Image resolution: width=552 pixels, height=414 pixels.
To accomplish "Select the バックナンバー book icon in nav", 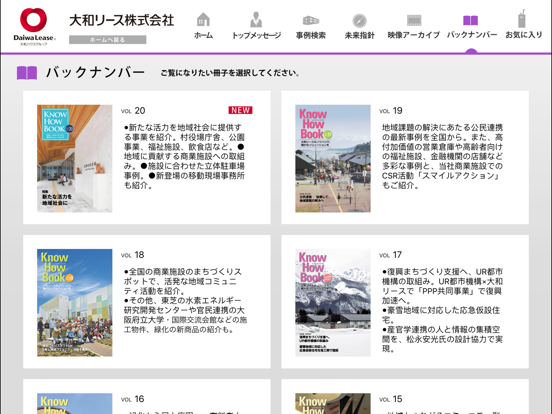I will 470,20.
